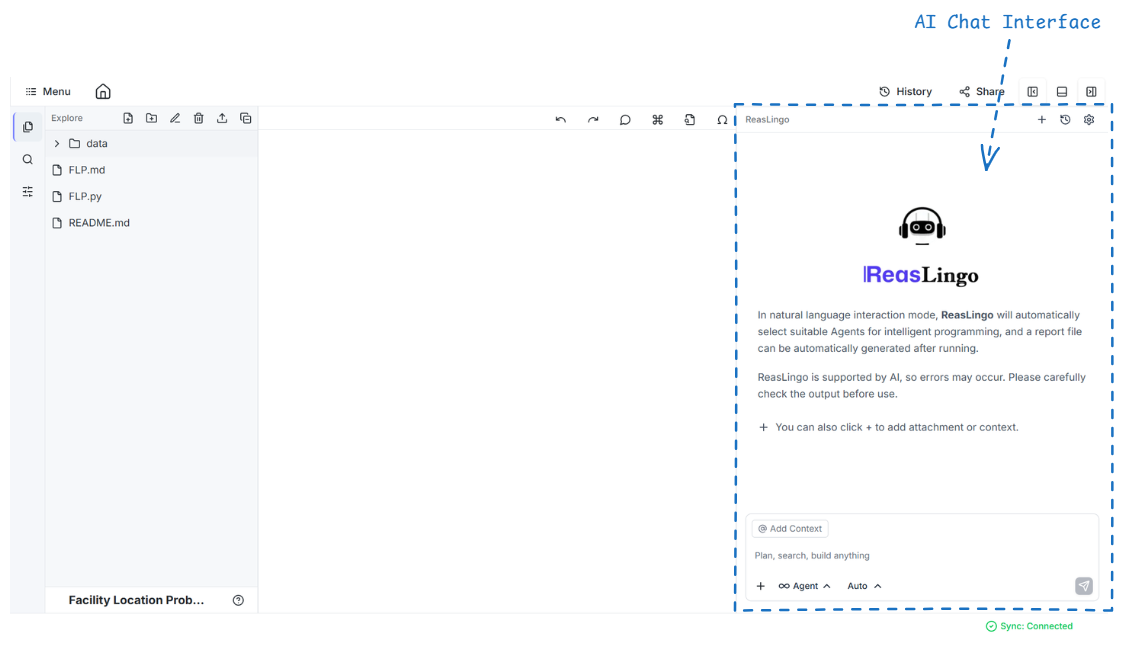Delete selected item with trash icon
1122x648 pixels.
click(x=199, y=118)
